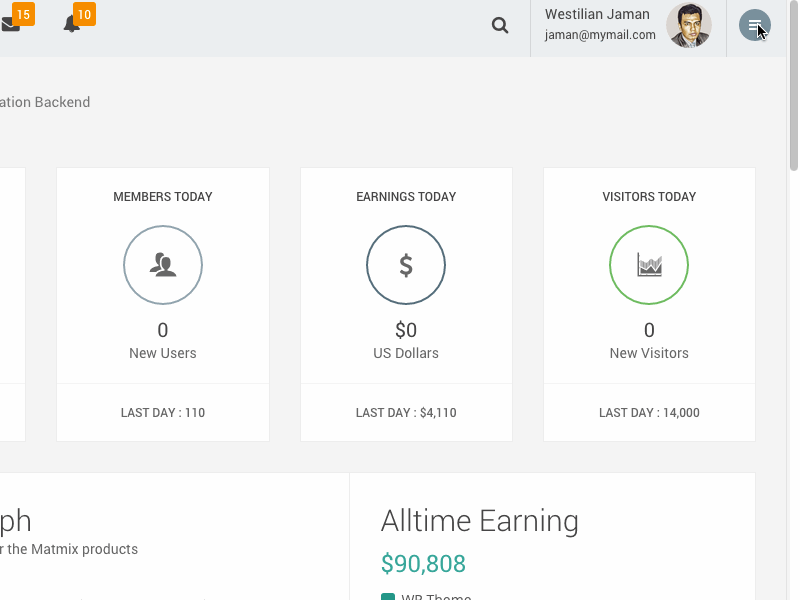Image resolution: width=800 pixels, height=600 pixels.
Task: Click the message count badge showing 15
Action: point(25,15)
